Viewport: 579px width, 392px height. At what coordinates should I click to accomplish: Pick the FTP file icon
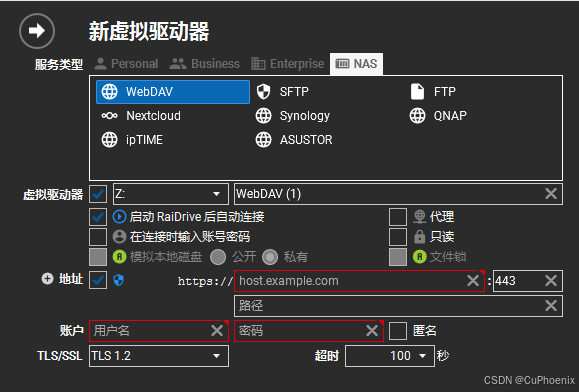(x=417, y=92)
